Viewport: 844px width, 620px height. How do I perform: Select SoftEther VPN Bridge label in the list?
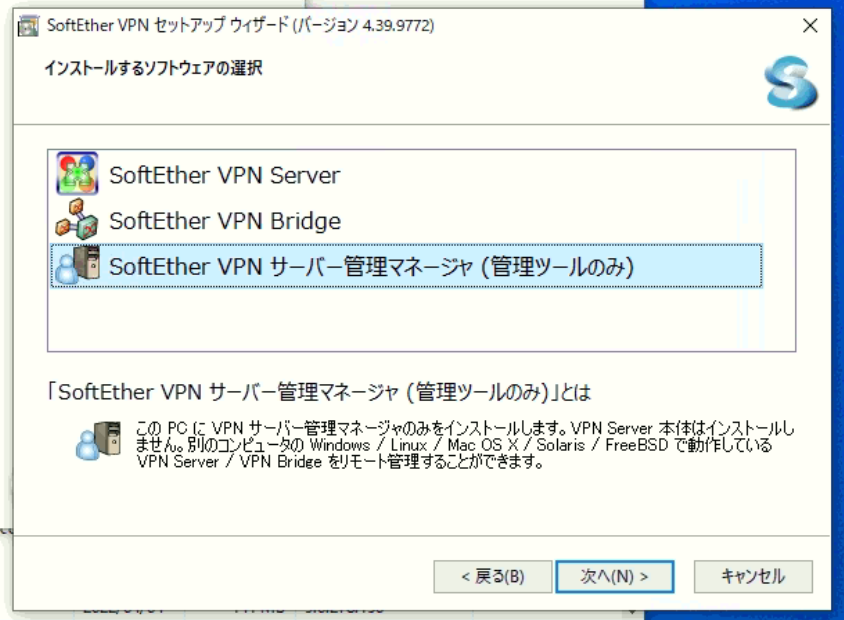pyautogui.click(x=225, y=221)
